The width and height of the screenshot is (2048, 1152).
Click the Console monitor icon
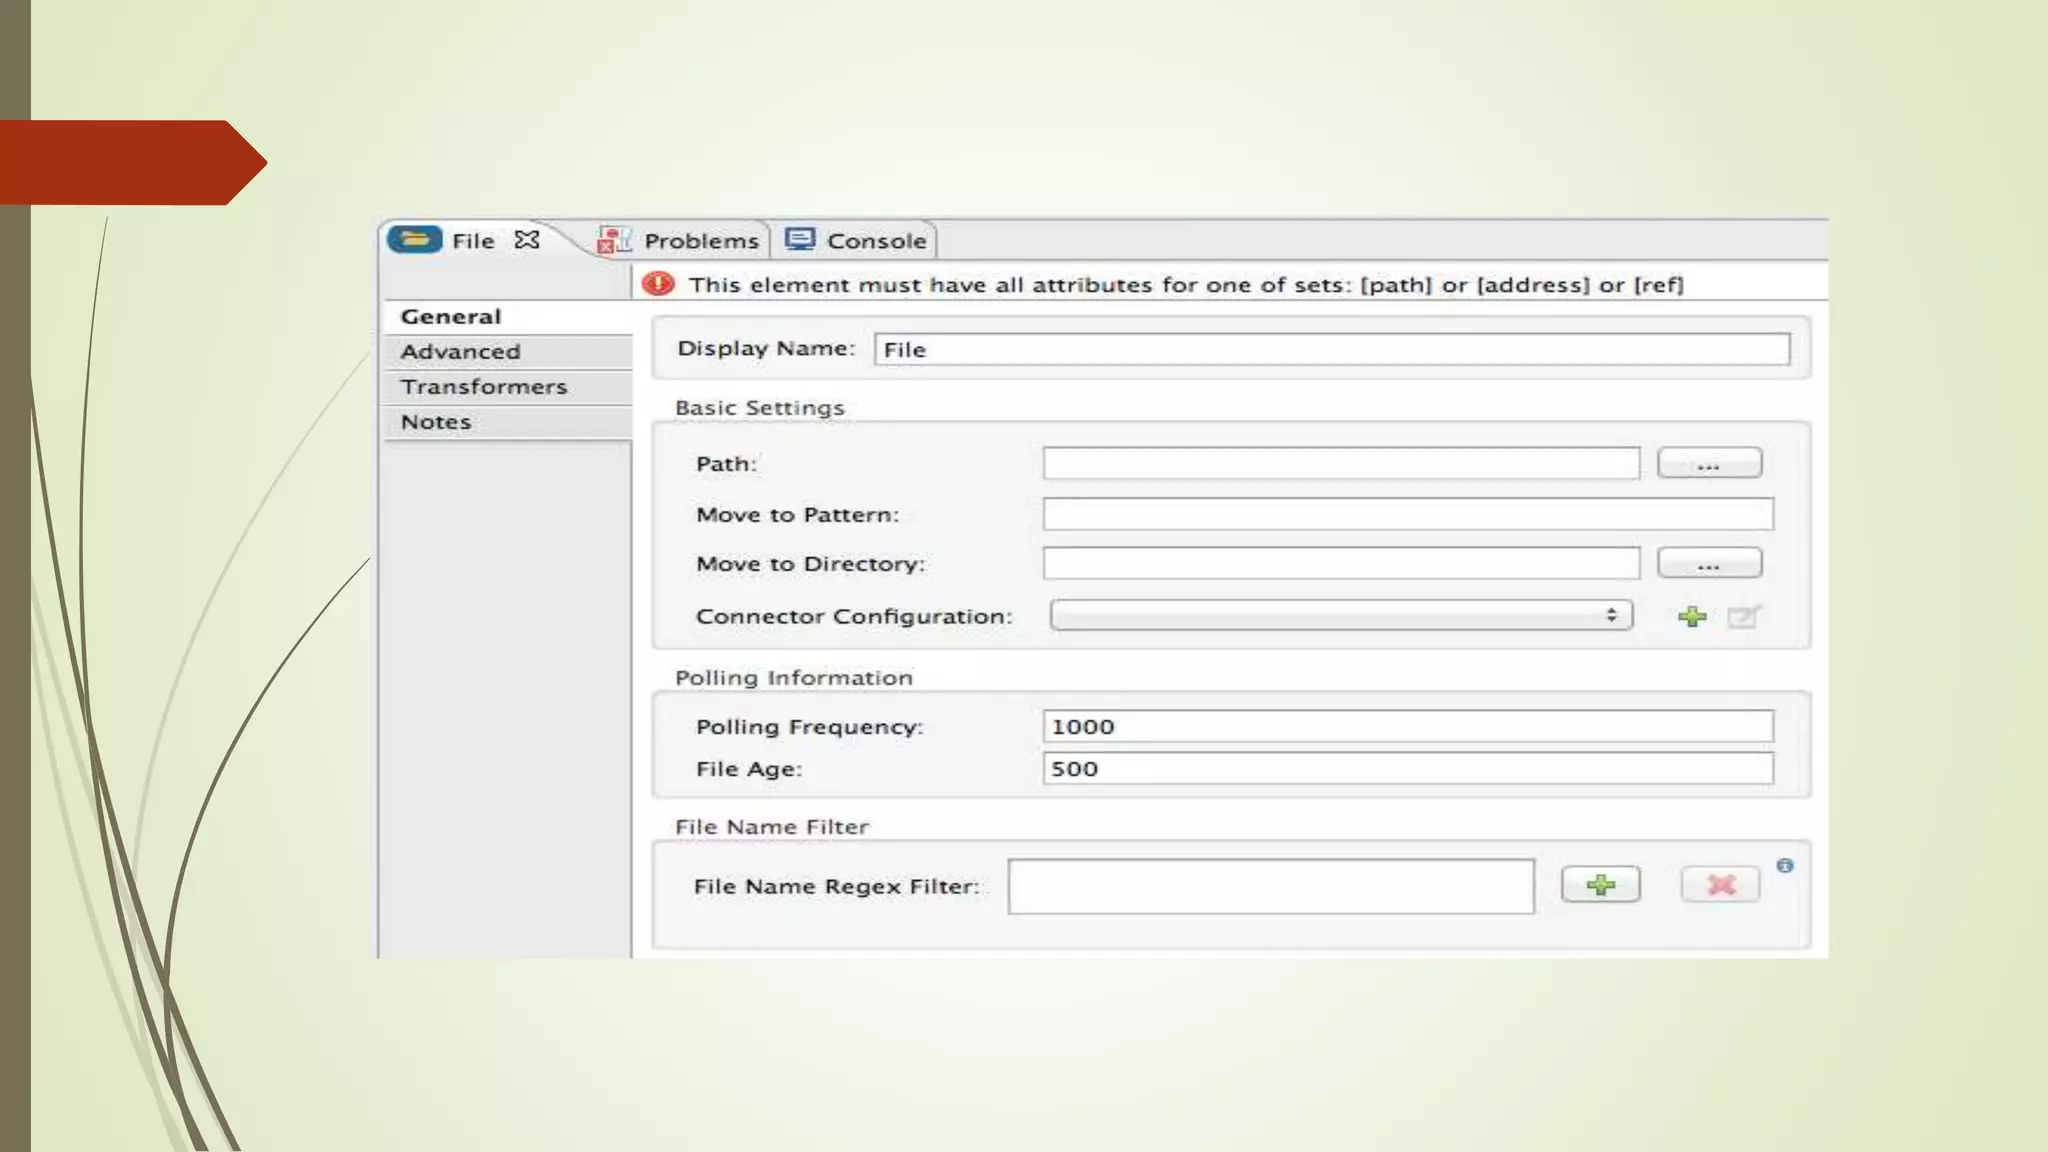[x=800, y=240]
